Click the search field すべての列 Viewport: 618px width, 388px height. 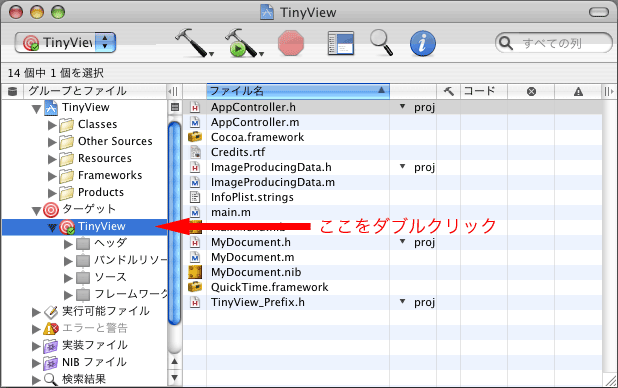tap(553, 43)
